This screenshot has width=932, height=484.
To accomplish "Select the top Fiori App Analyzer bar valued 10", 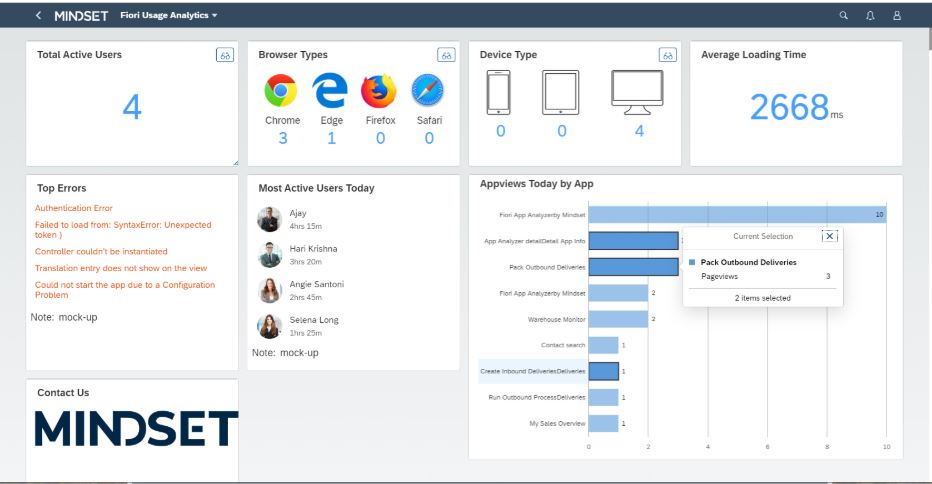I will tap(737, 215).
